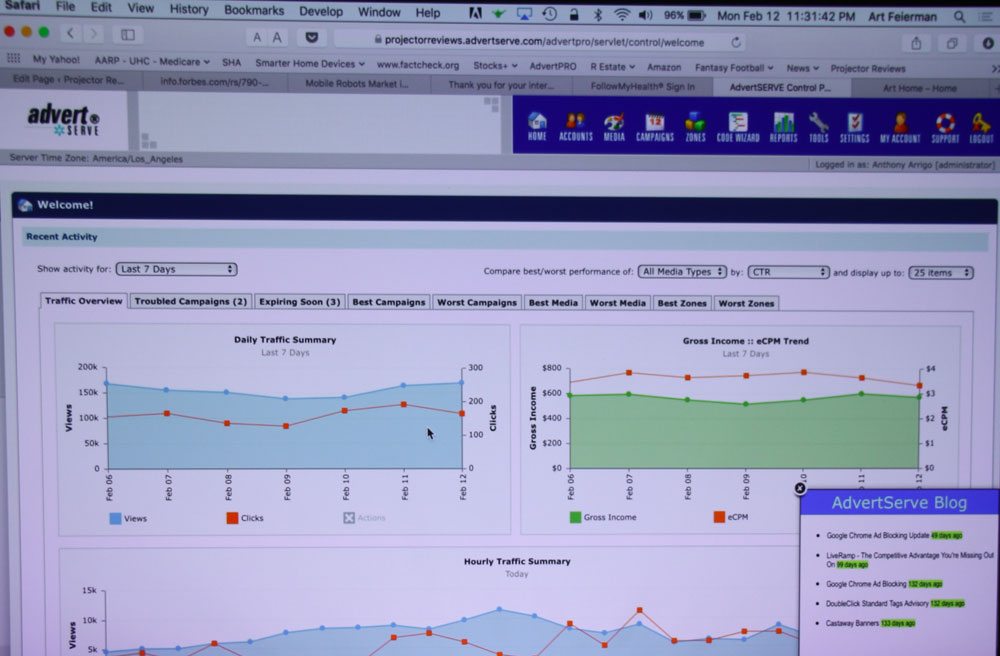
Task: Click the Safari Share button
Action: point(916,43)
